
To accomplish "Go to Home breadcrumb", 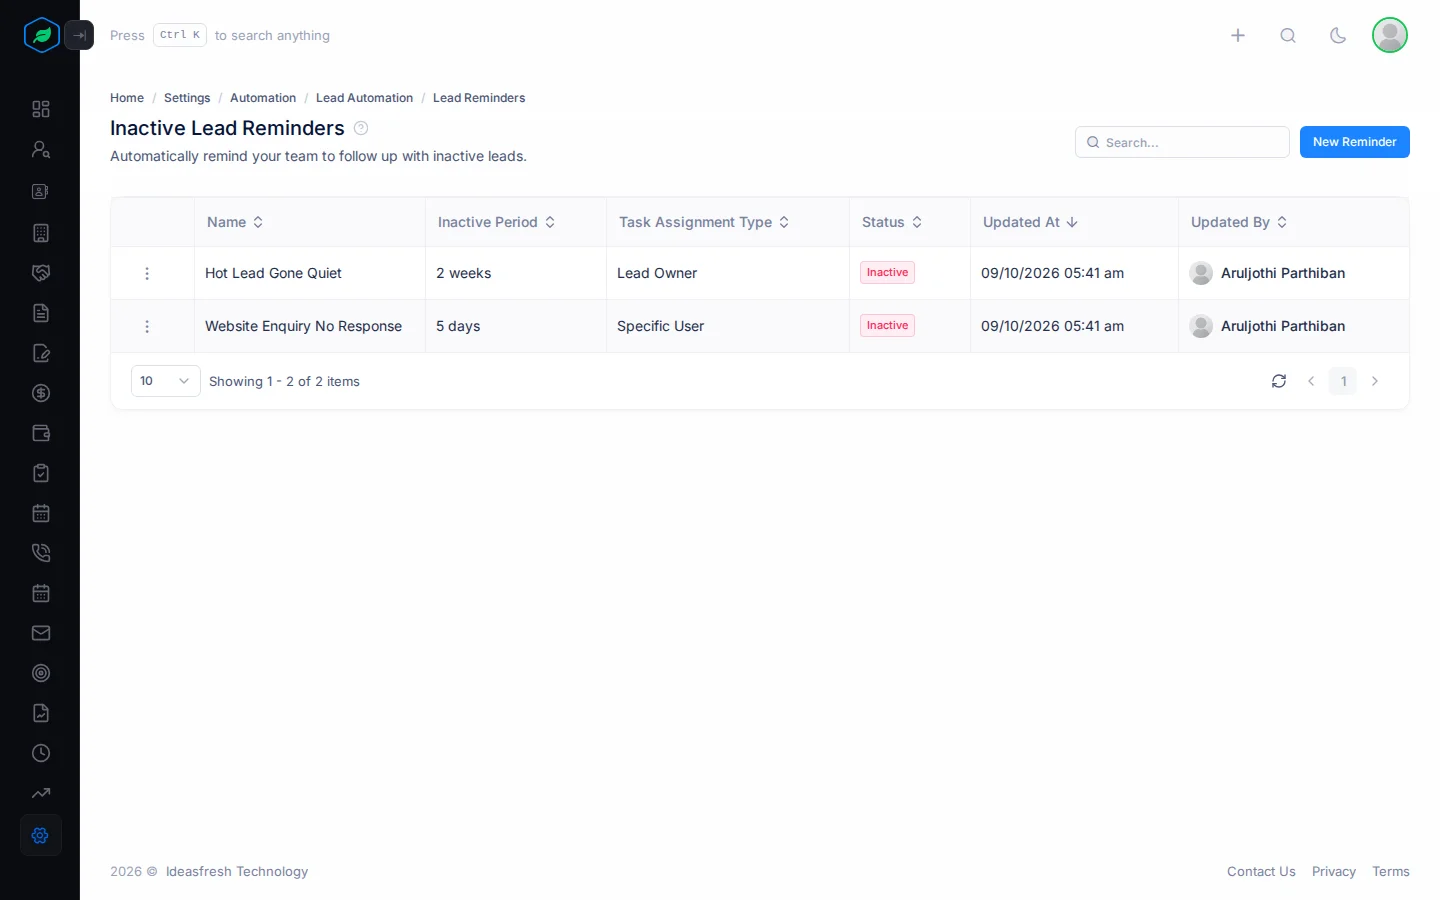I will click(127, 98).
